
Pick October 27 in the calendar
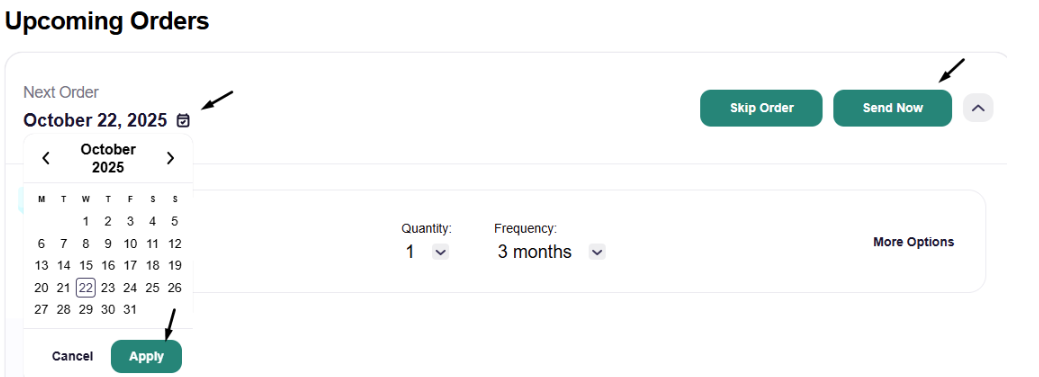(x=41, y=310)
